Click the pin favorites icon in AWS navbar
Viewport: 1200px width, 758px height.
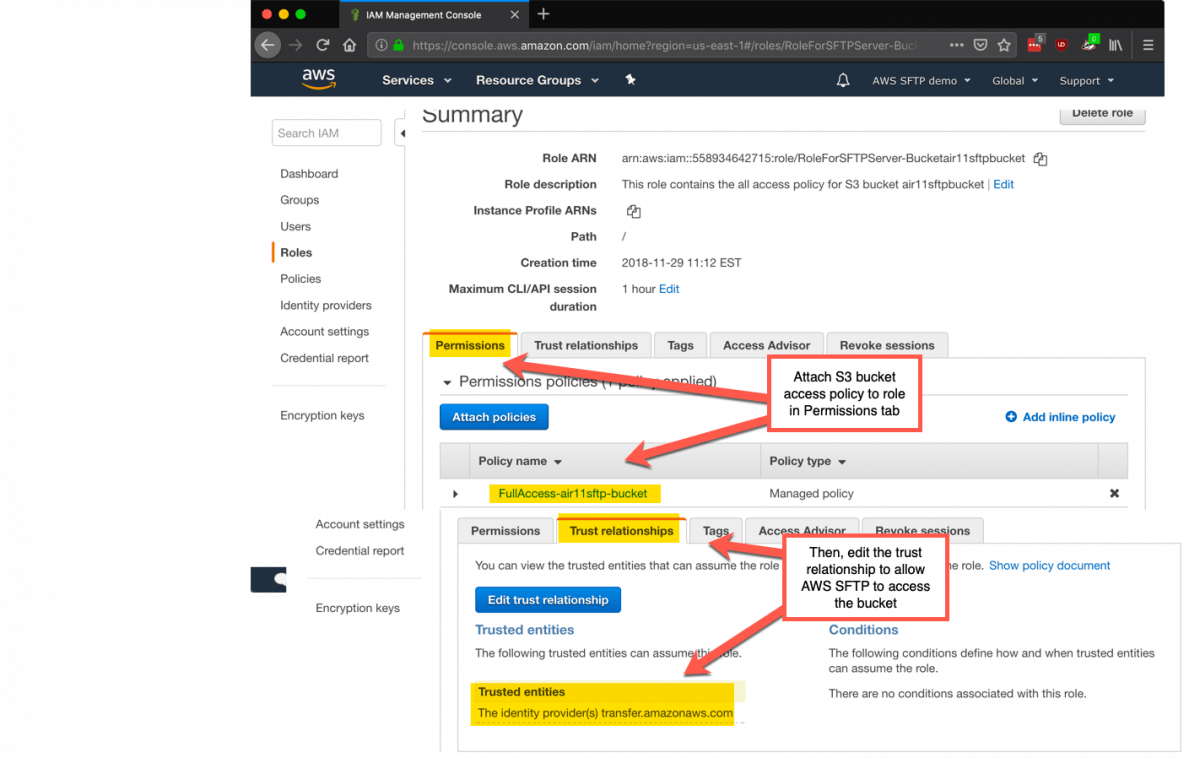coord(630,80)
